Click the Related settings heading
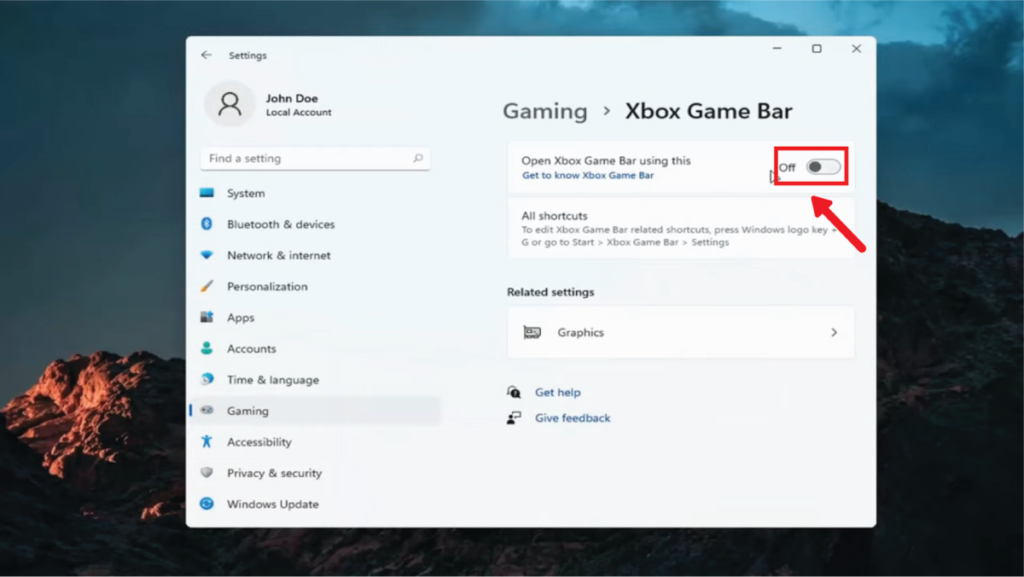The width and height of the screenshot is (1024, 577). point(551,292)
